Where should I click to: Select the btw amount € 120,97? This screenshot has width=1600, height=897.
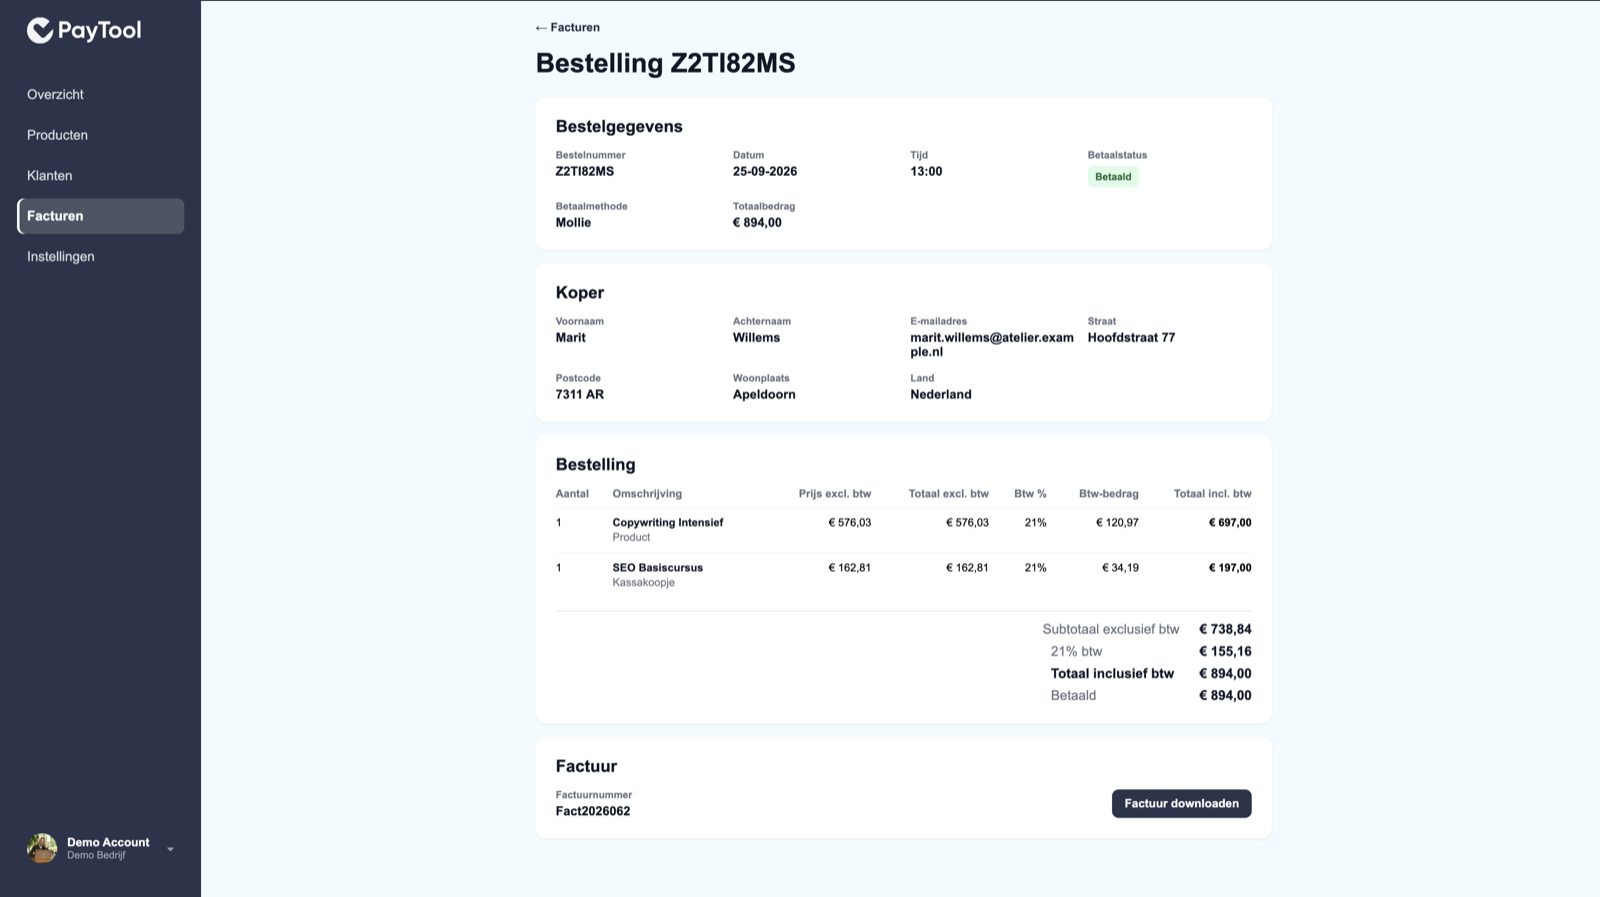[x=1117, y=522]
